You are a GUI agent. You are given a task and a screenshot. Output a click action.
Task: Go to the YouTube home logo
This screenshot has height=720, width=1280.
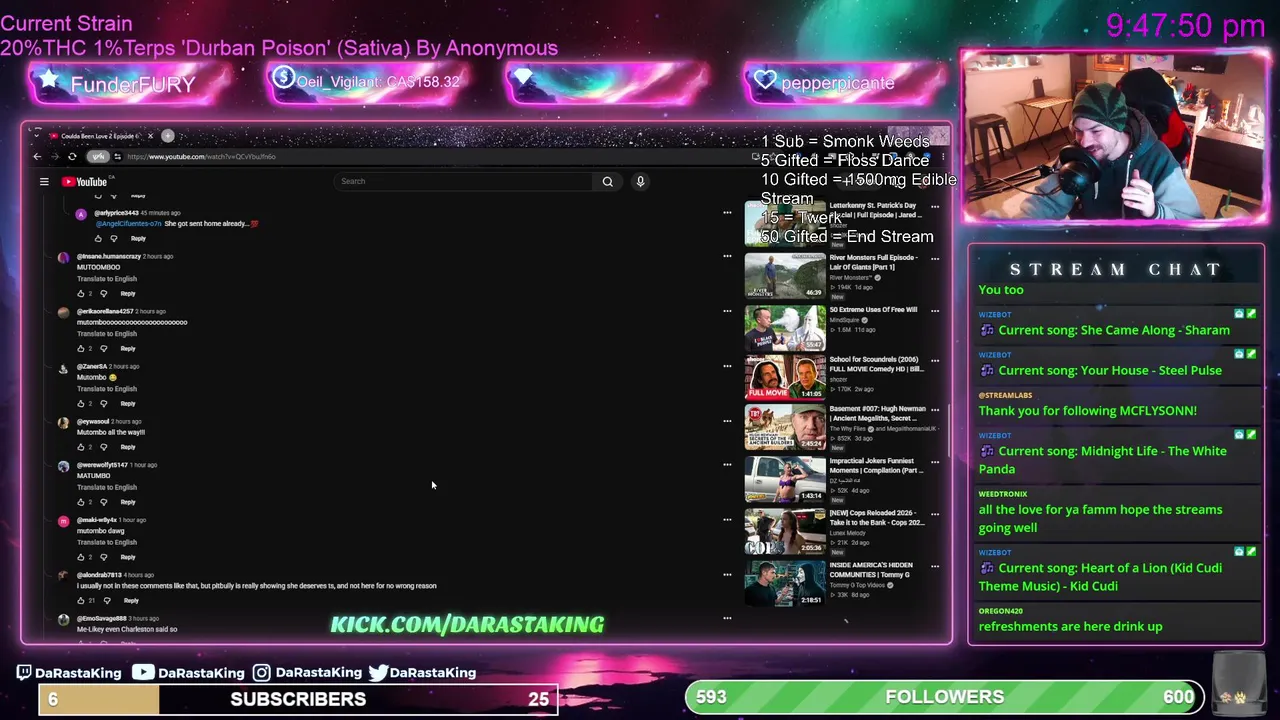pyautogui.click(x=85, y=181)
